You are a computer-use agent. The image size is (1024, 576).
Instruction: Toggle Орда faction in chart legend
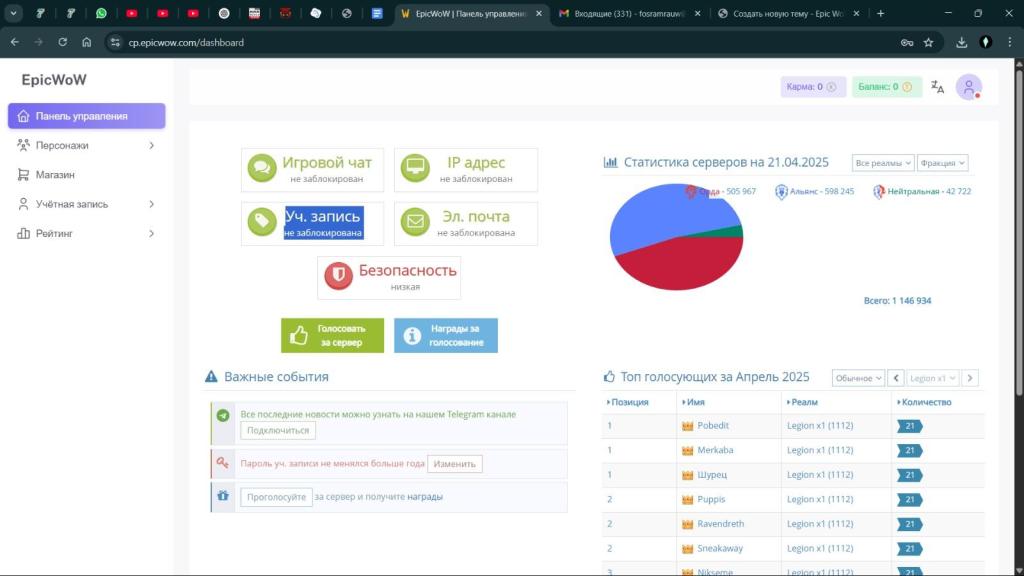720,191
